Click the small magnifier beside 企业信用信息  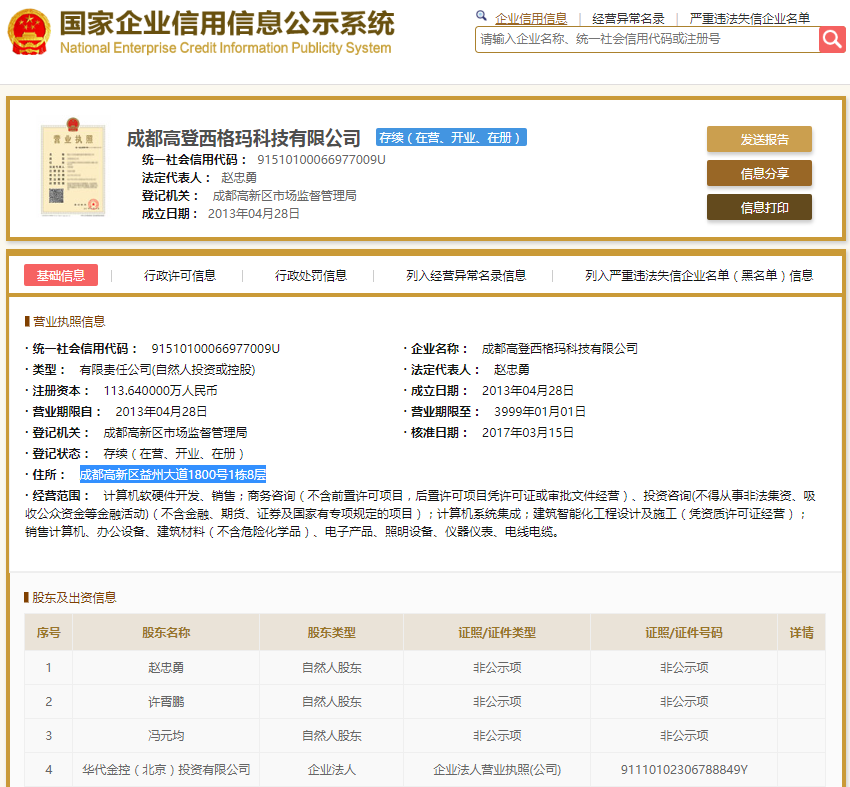pos(481,16)
